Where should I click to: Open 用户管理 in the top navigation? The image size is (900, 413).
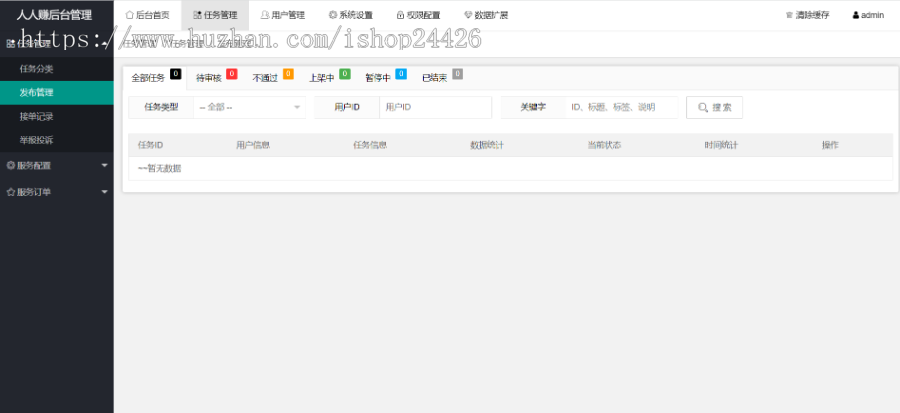pyautogui.click(x=283, y=15)
